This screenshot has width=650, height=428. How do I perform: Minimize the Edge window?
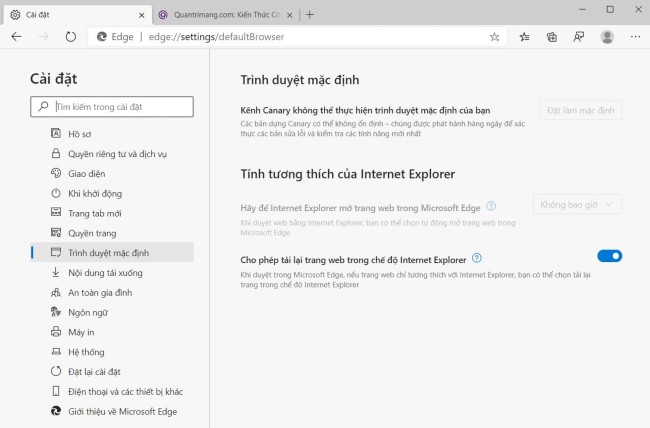(582, 9)
